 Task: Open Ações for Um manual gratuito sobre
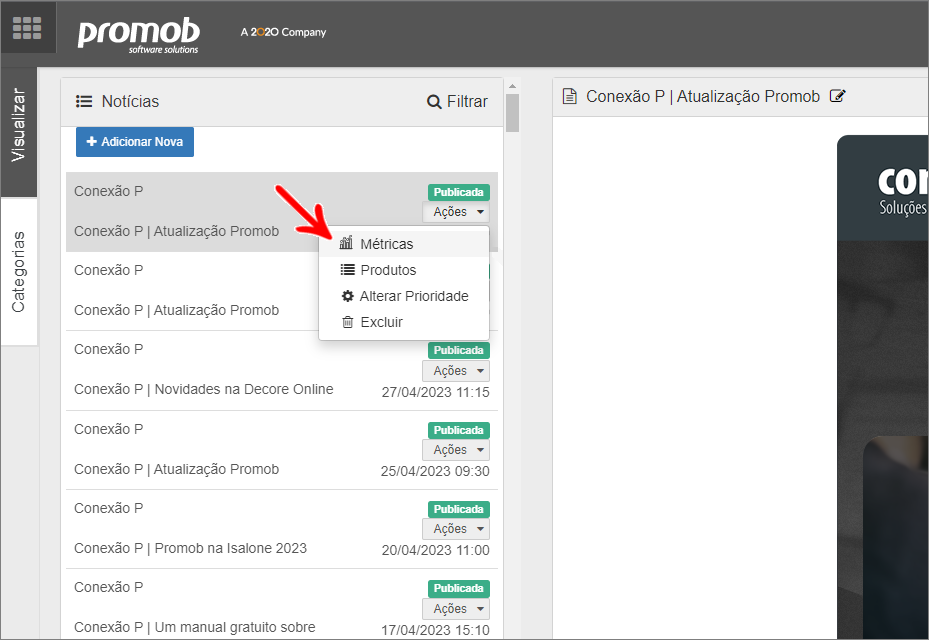456,609
